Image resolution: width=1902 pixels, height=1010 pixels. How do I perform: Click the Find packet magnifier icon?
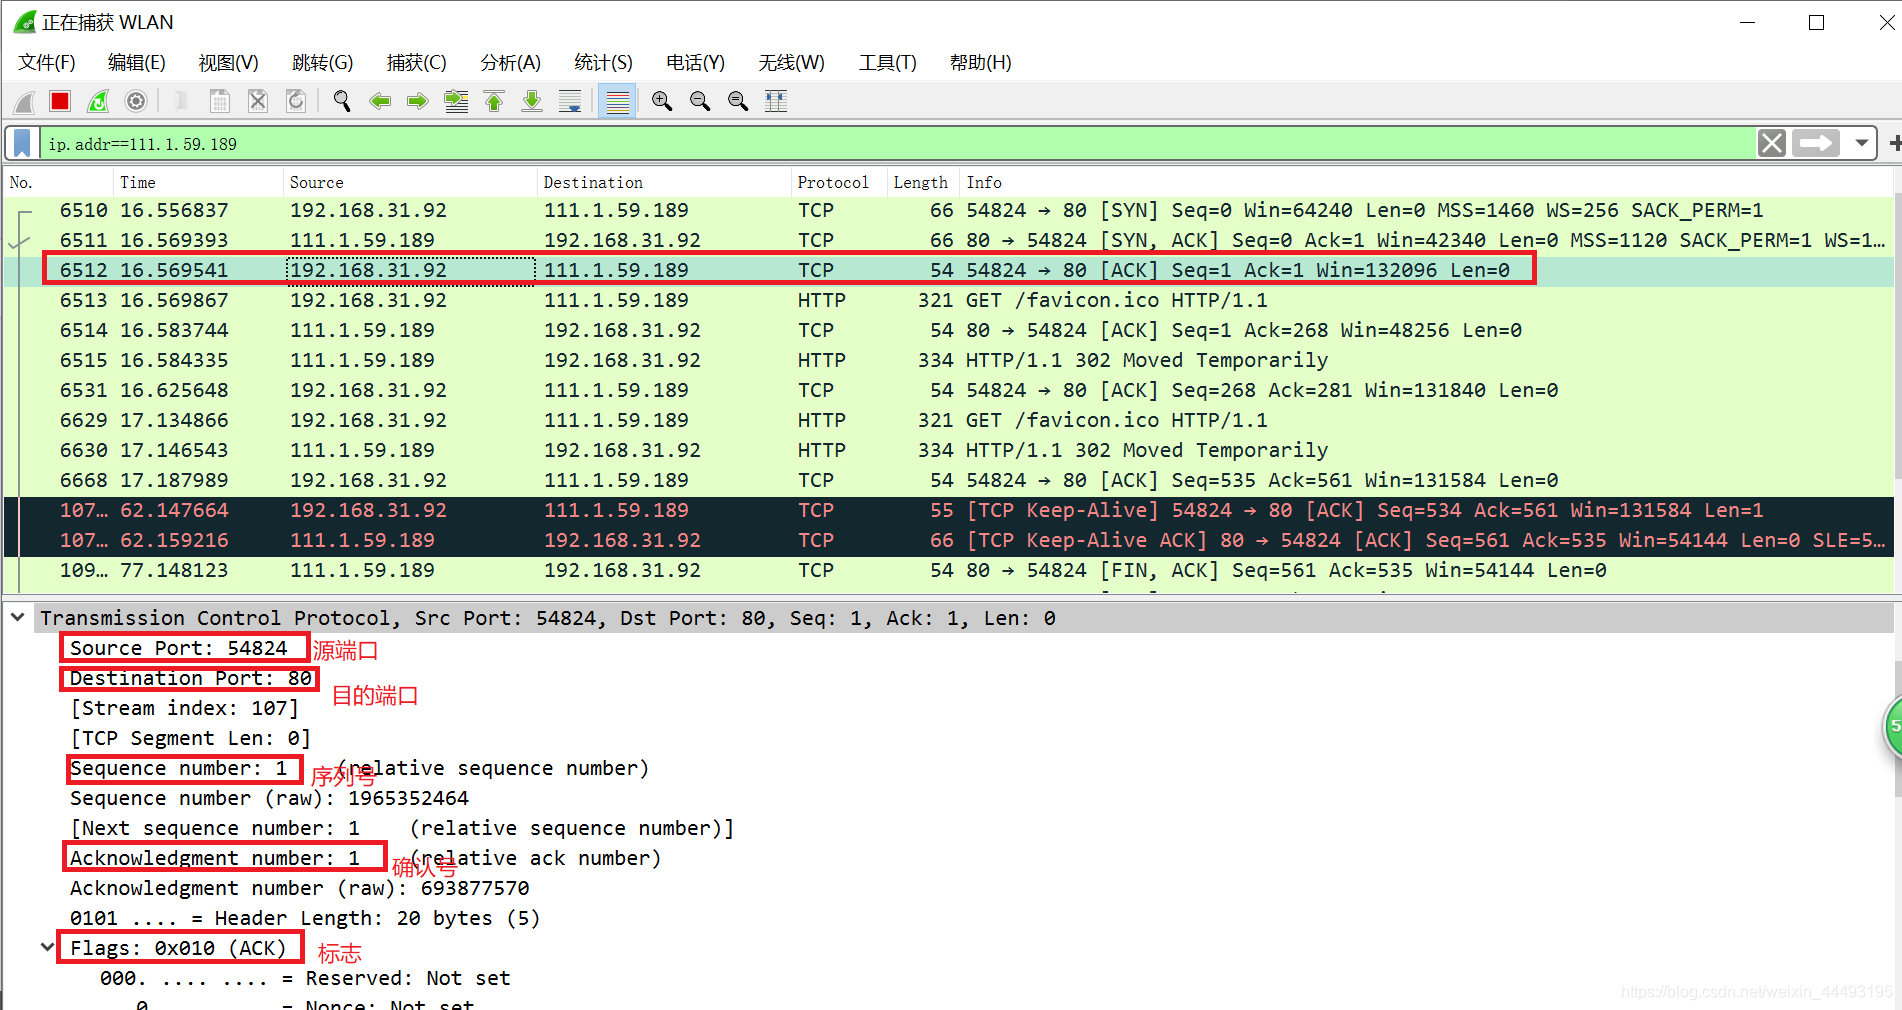click(342, 101)
